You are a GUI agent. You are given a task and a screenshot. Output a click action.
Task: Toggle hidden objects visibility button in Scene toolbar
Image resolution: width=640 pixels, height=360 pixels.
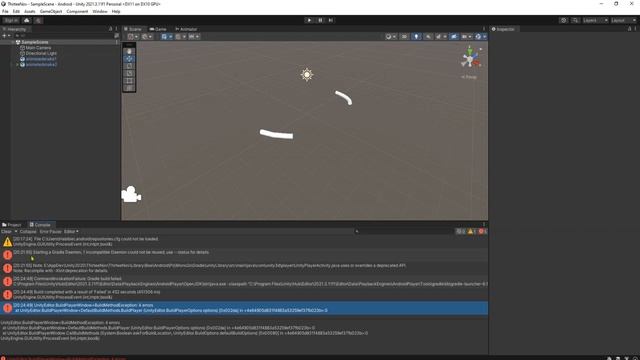pos(454,37)
